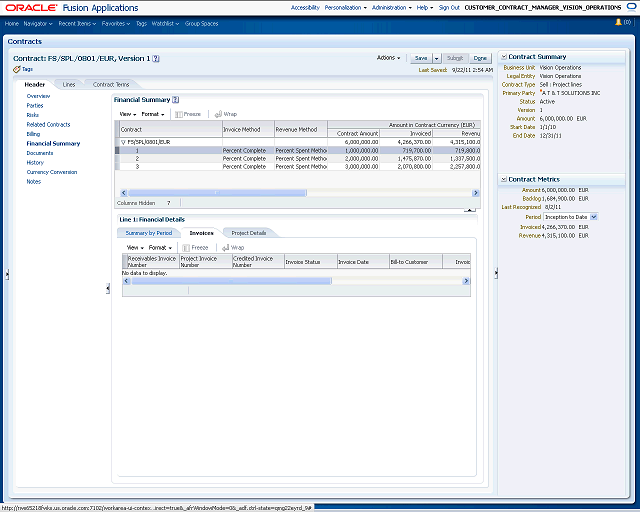Click the notifications bell icon
This screenshot has width=640, height=512.
click(618, 22)
